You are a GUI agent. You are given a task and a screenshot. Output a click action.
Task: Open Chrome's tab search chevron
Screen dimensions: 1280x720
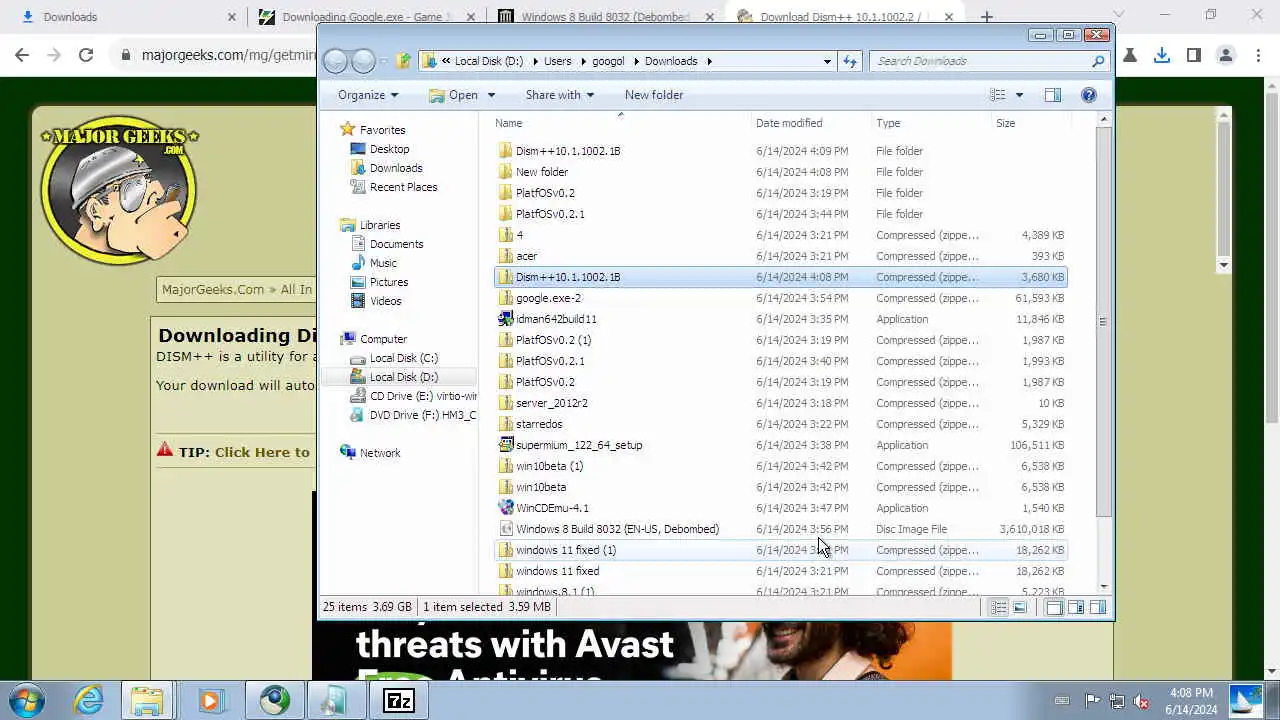(1118, 15)
